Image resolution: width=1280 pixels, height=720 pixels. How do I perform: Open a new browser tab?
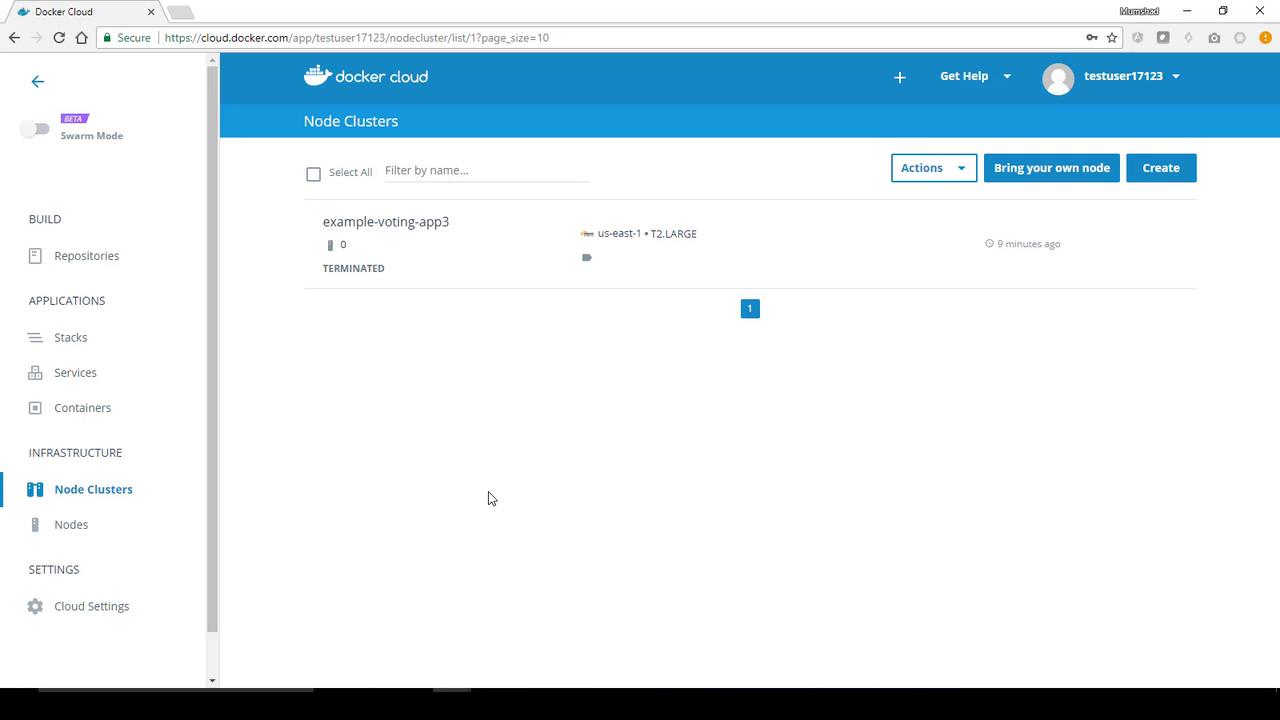[x=180, y=12]
